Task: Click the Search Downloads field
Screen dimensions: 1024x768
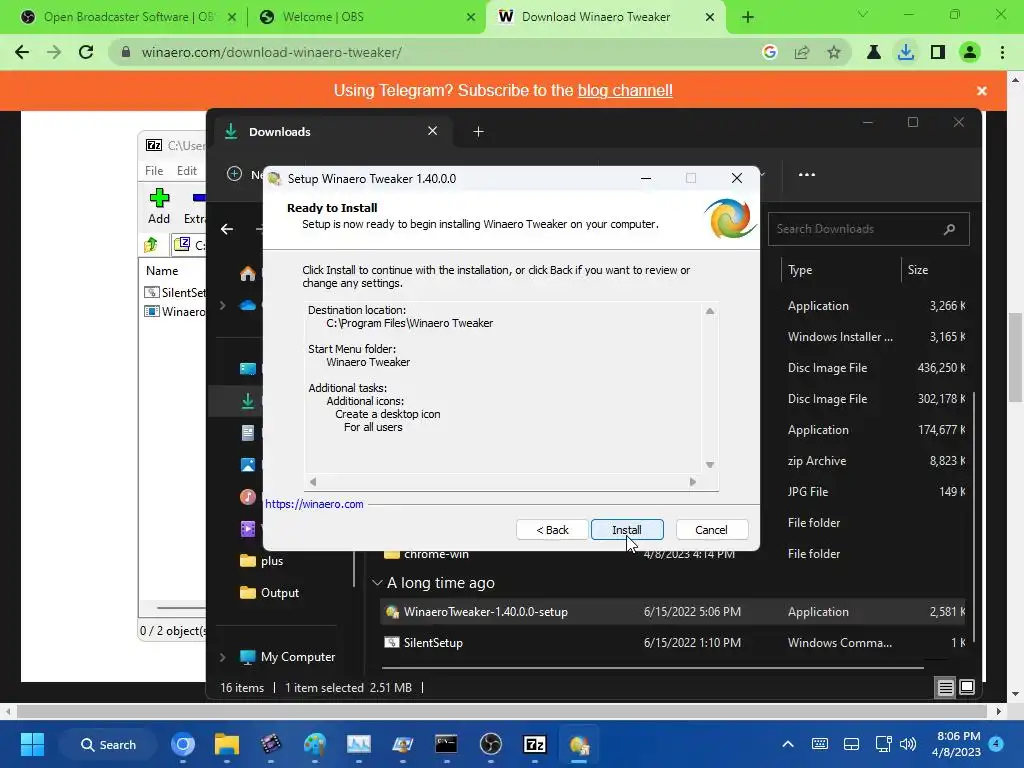Action: [x=869, y=229]
